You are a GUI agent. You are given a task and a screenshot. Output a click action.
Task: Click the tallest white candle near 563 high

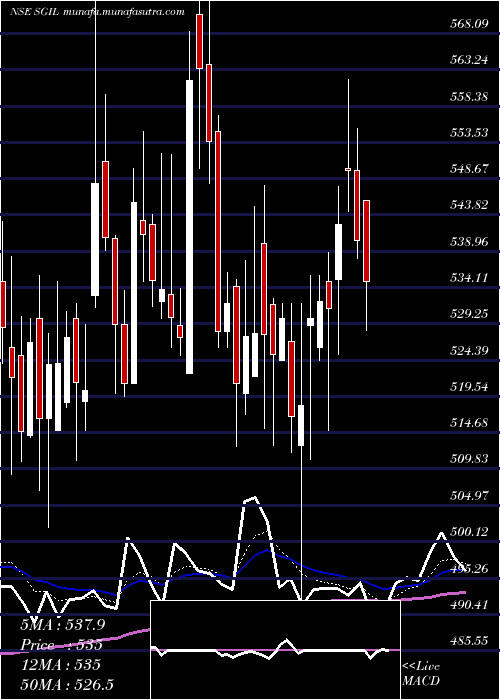pyautogui.click(x=190, y=227)
